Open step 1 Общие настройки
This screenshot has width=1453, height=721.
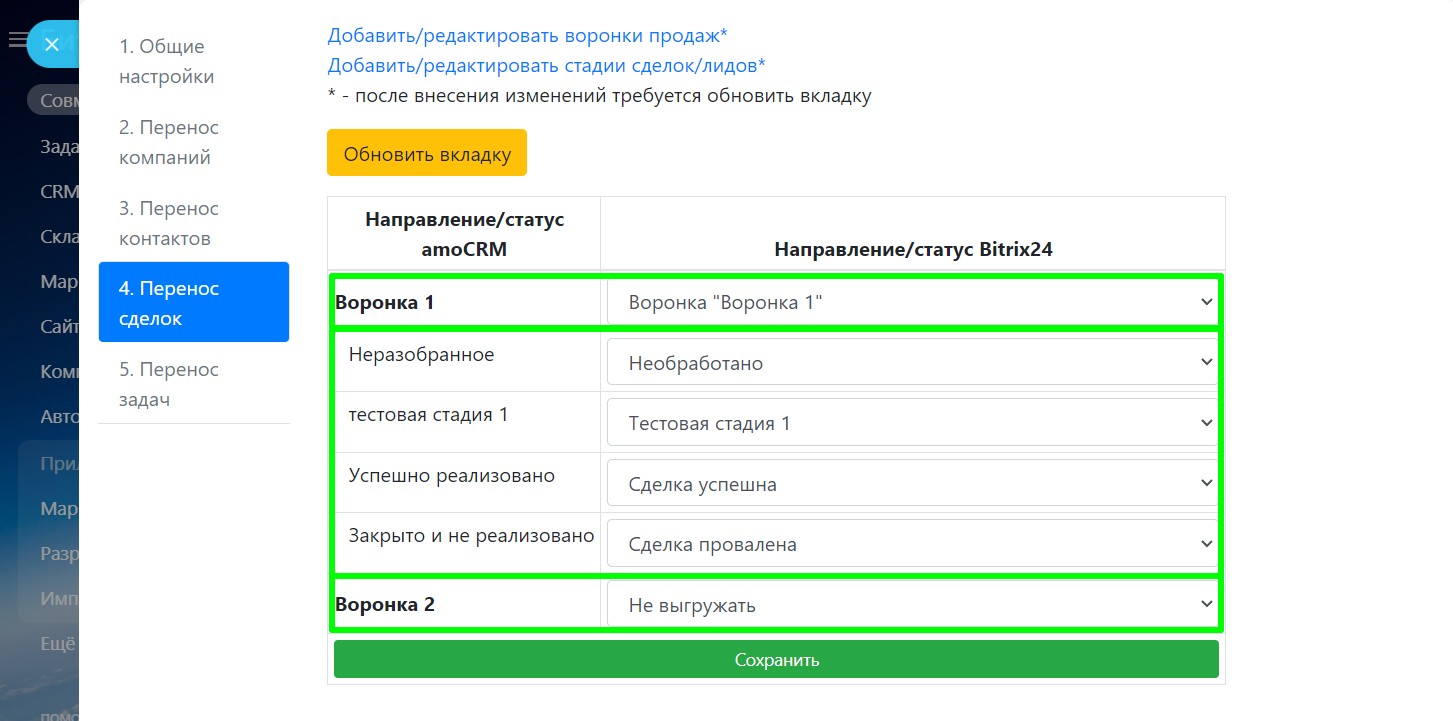(193, 61)
